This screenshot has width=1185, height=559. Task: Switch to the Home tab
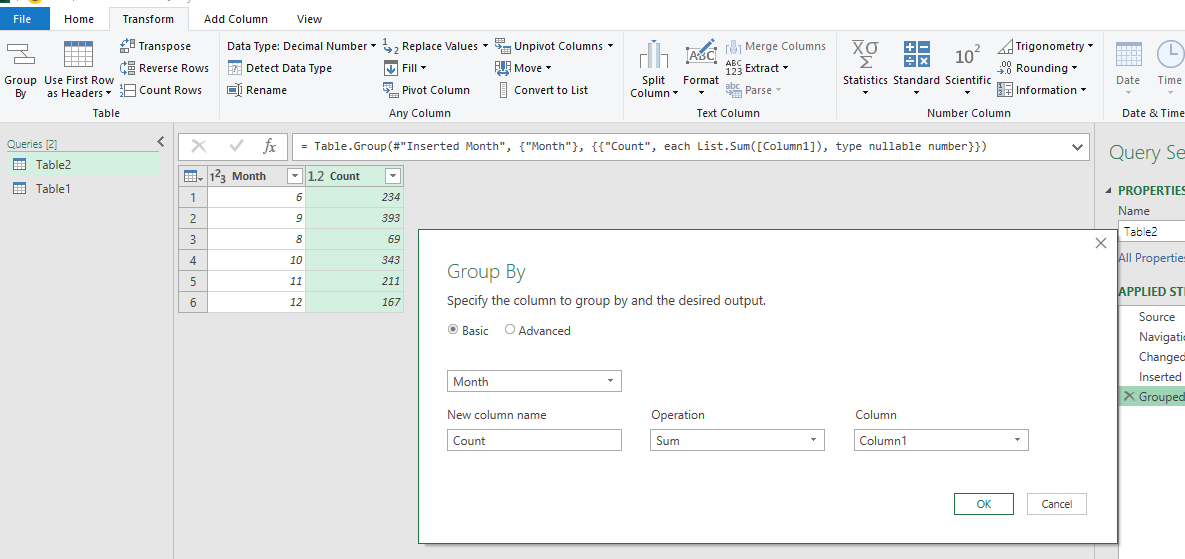click(x=79, y=19)
